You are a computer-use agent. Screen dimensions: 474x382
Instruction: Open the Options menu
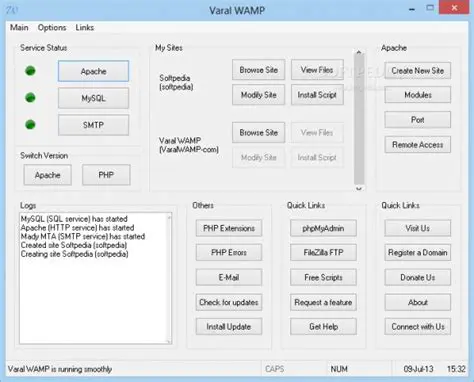pos(52,27)
